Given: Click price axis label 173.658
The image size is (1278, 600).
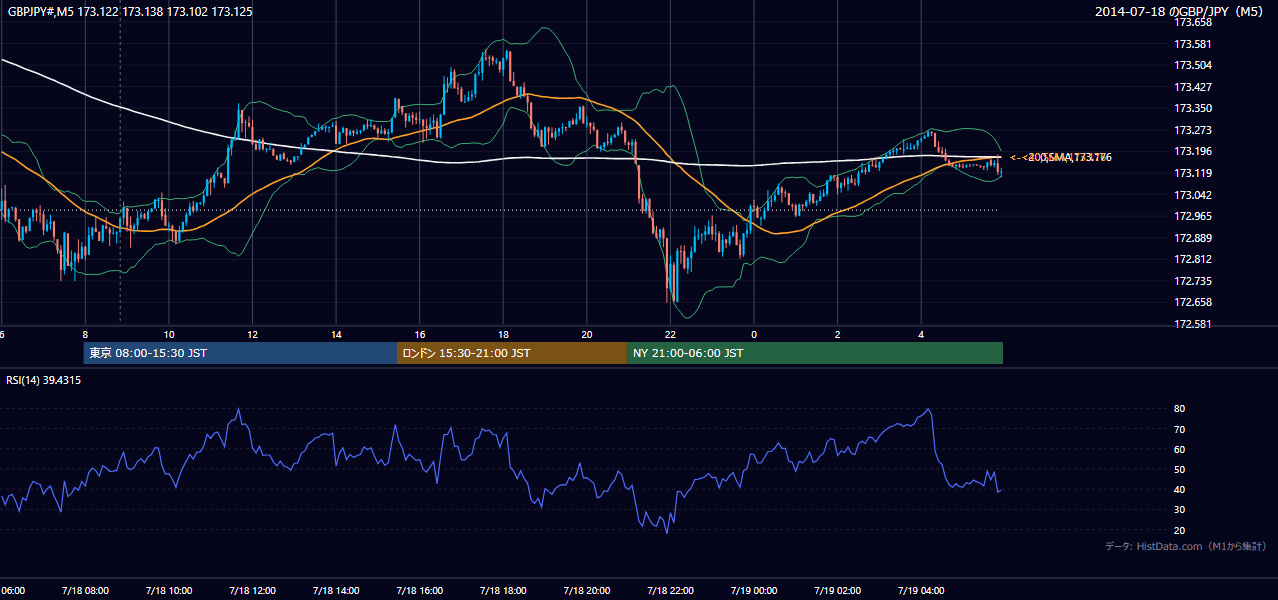Looking at the screenshot, I should [1192, 22].
